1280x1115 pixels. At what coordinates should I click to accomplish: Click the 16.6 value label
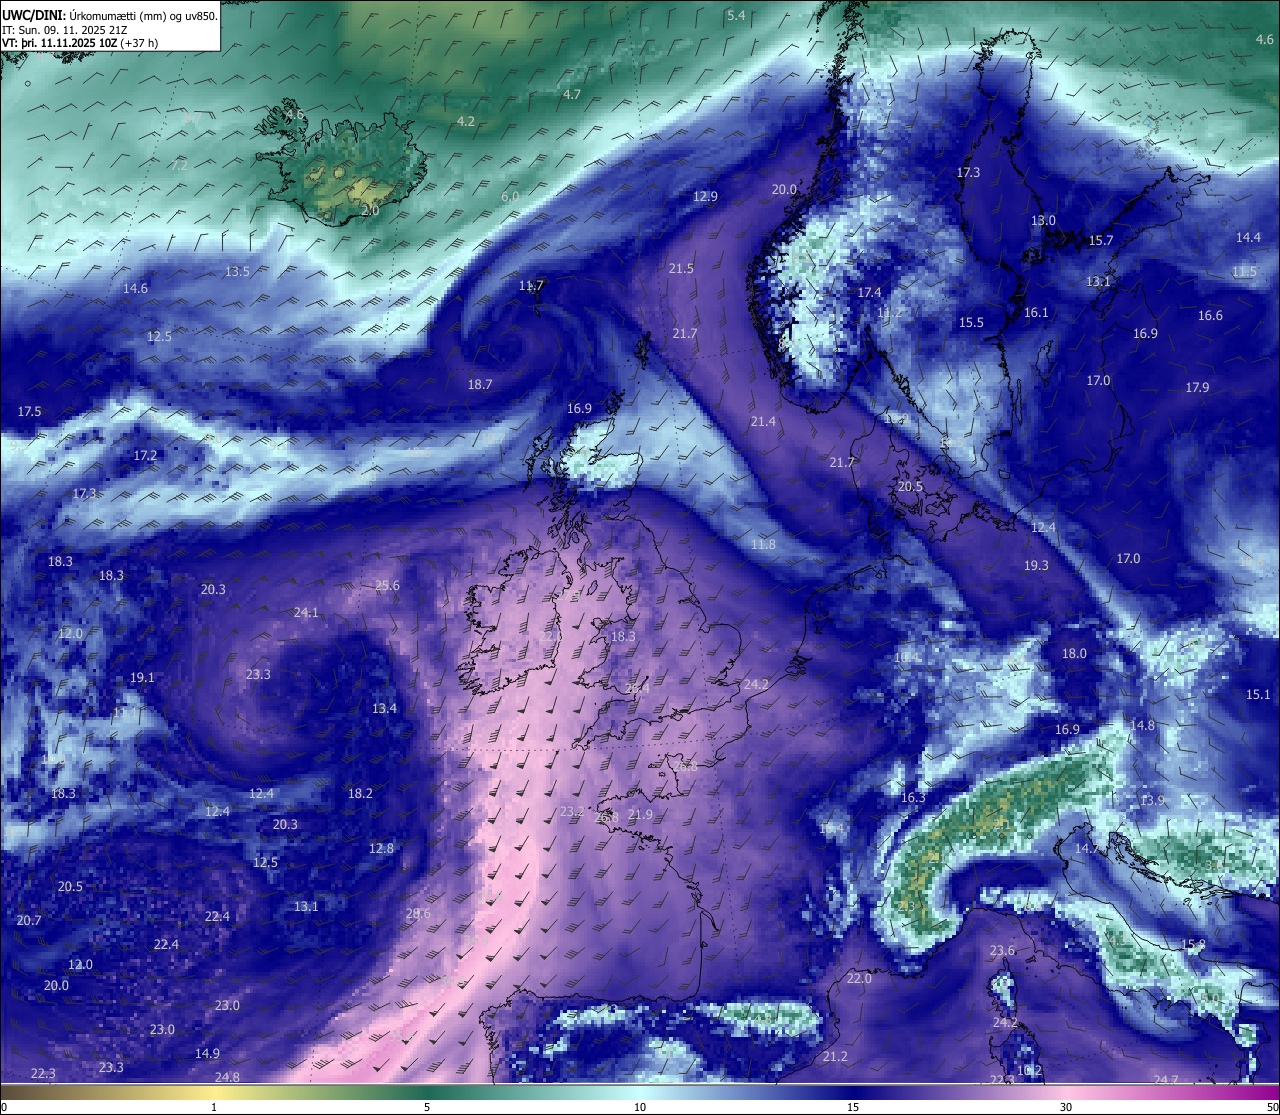[1210, 315]
